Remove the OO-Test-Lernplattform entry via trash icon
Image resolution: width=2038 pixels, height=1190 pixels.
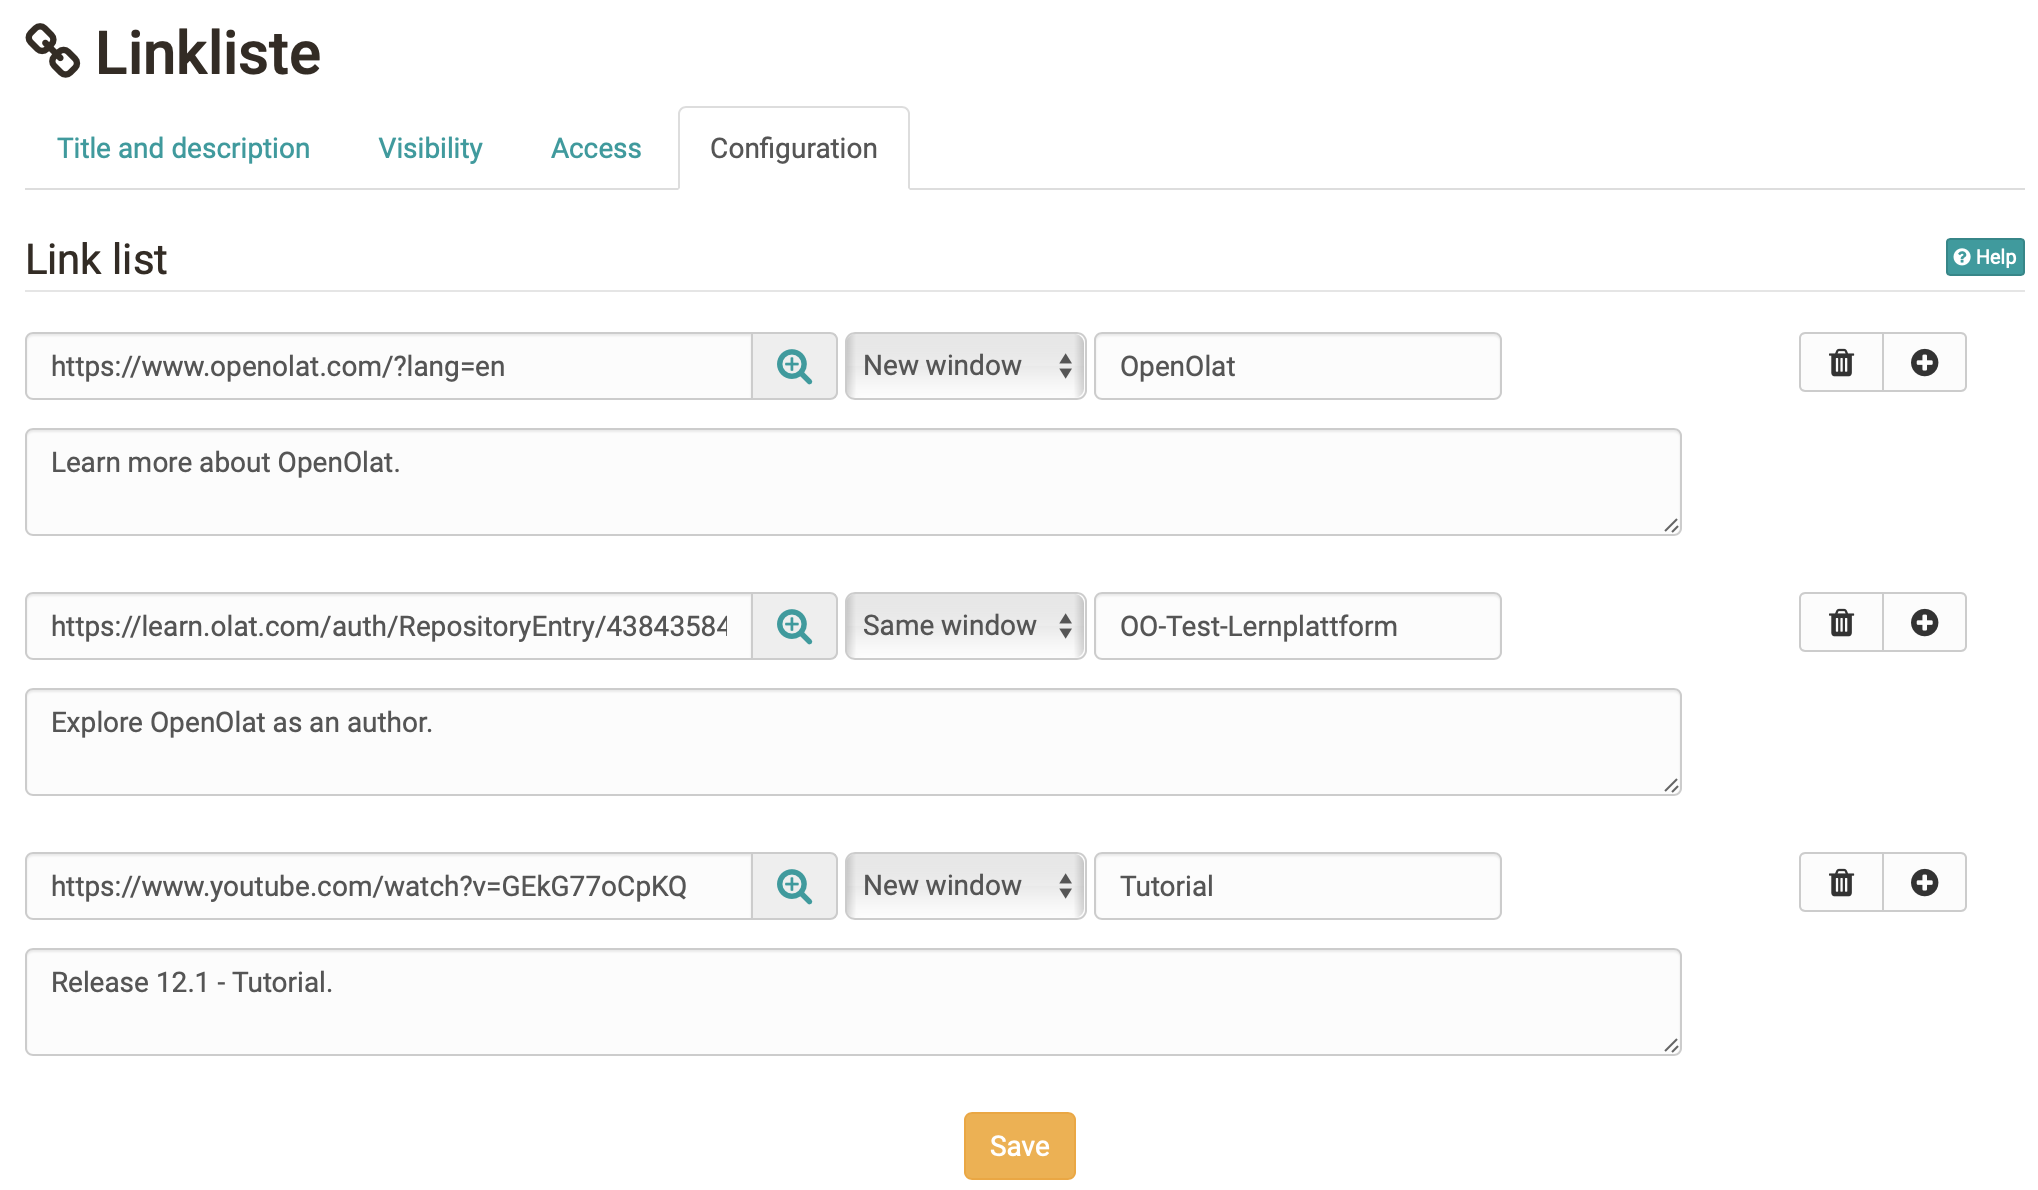(x=1840, y=623)
